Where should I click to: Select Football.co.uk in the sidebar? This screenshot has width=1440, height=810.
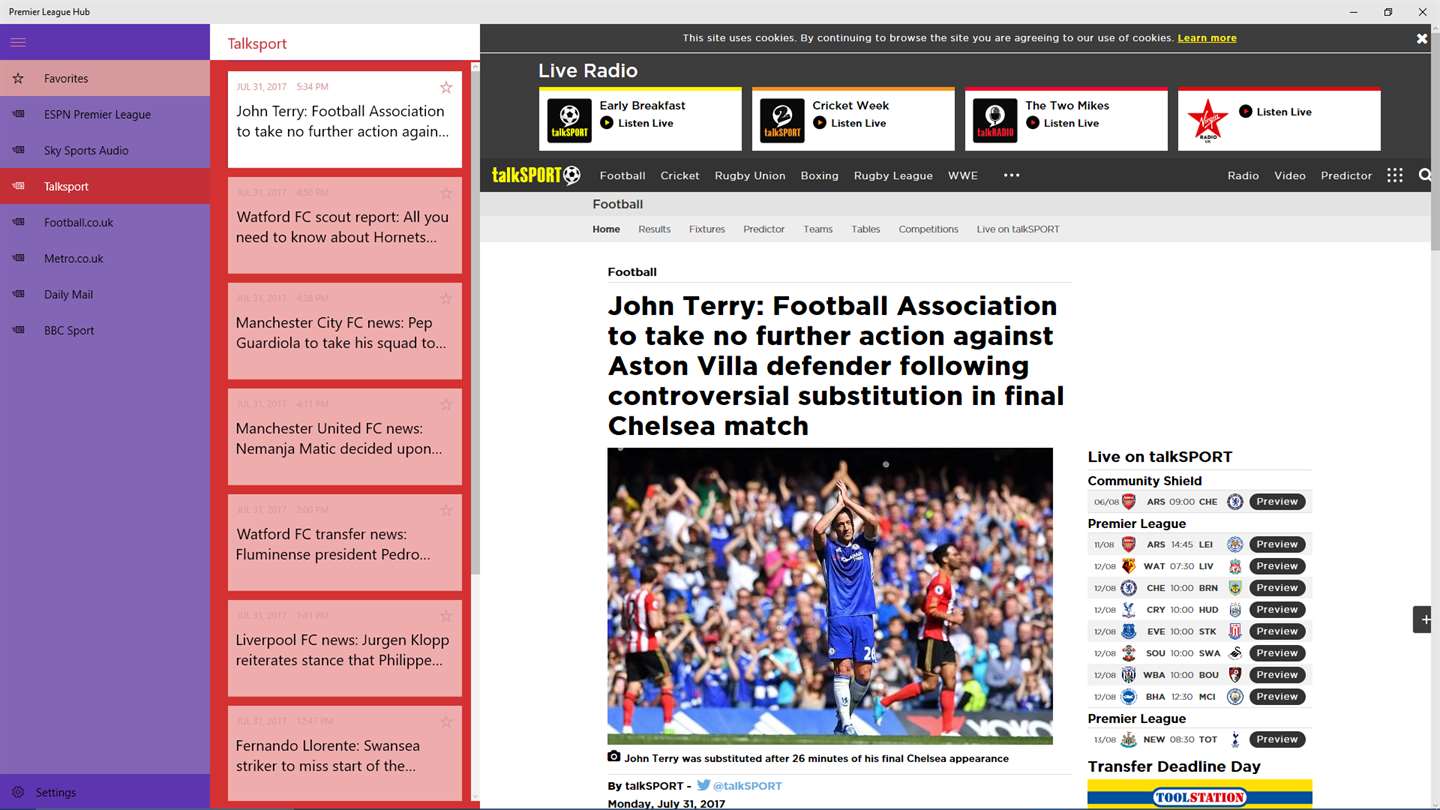(x=105, y=222)
